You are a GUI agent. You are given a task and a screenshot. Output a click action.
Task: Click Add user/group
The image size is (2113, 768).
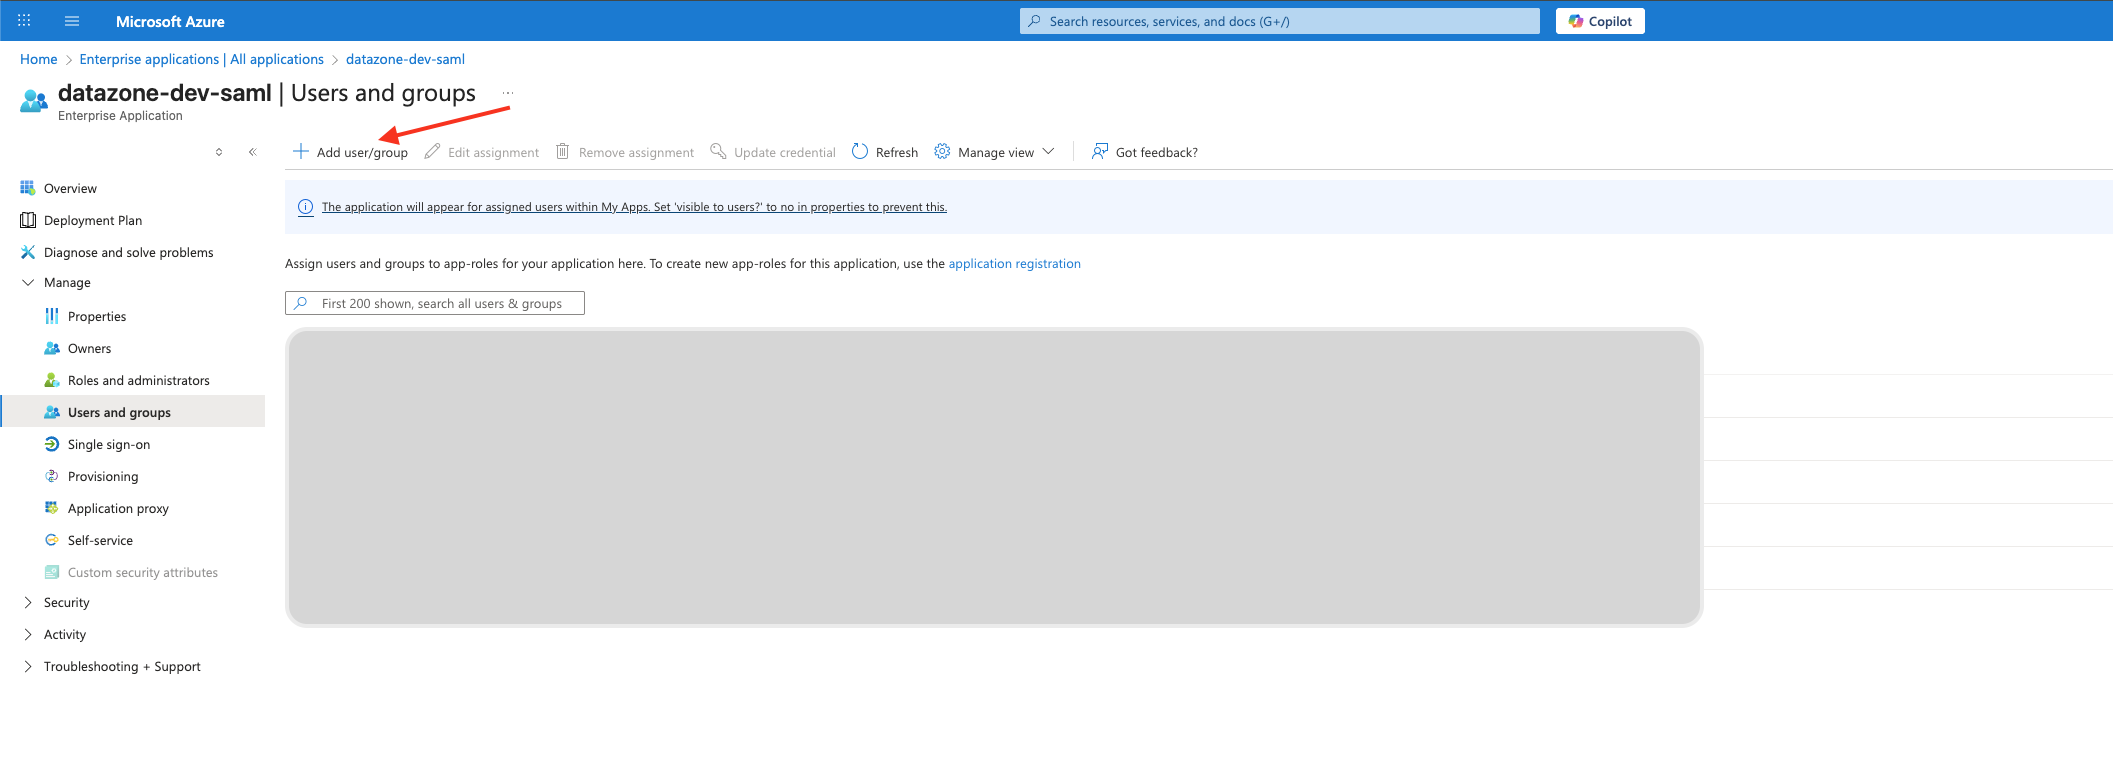(350, 152)
